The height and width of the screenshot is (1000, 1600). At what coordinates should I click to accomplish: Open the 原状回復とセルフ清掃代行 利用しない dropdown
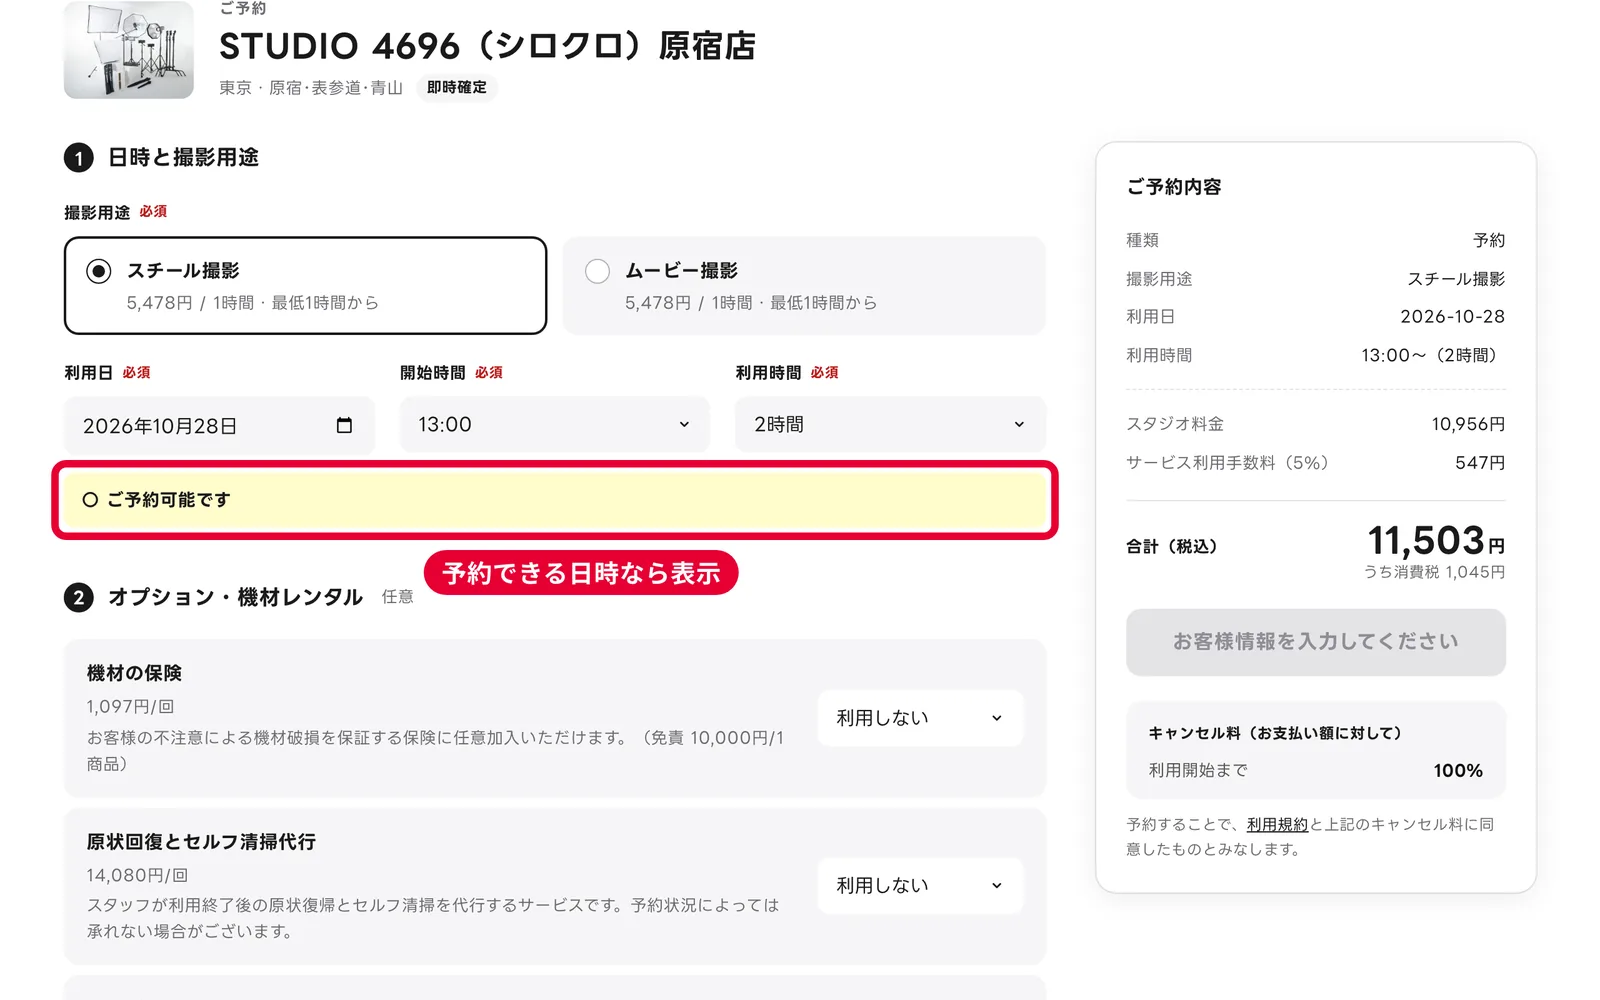(920, 885)
